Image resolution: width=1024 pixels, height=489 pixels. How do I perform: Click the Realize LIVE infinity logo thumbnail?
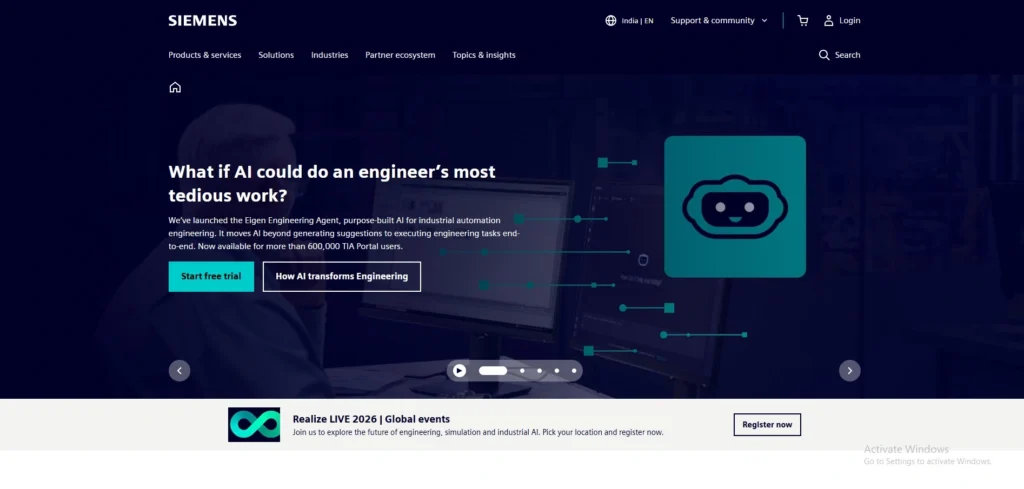point(254,424)
